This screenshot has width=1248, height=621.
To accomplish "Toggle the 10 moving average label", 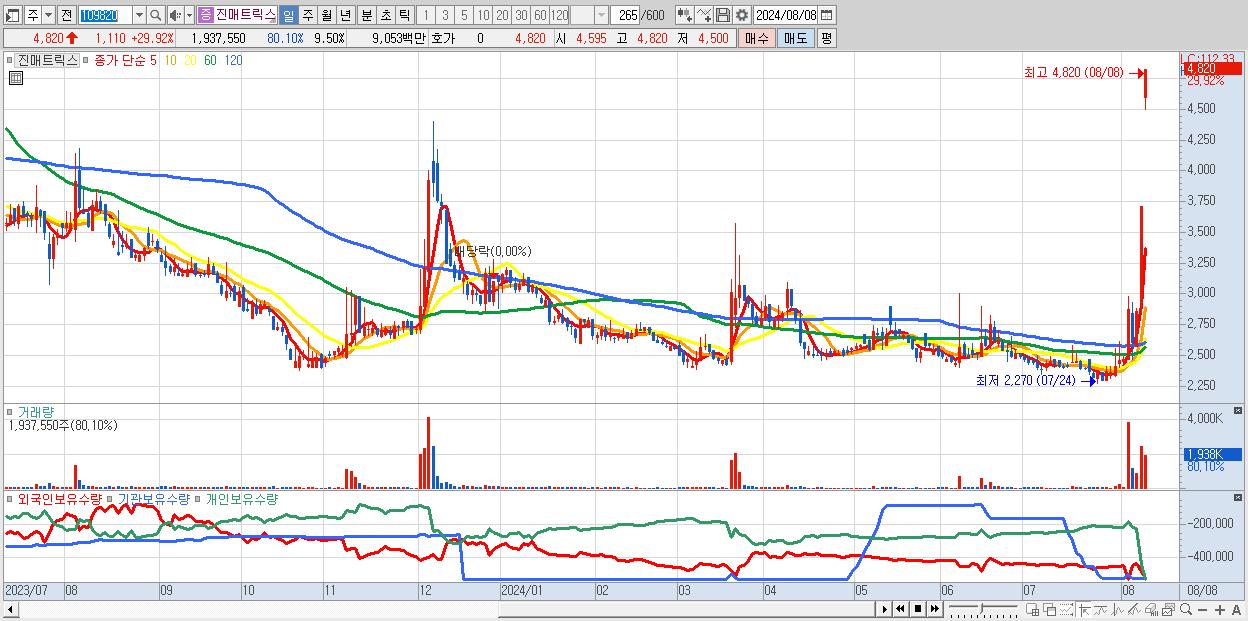I will coord(172,60).
